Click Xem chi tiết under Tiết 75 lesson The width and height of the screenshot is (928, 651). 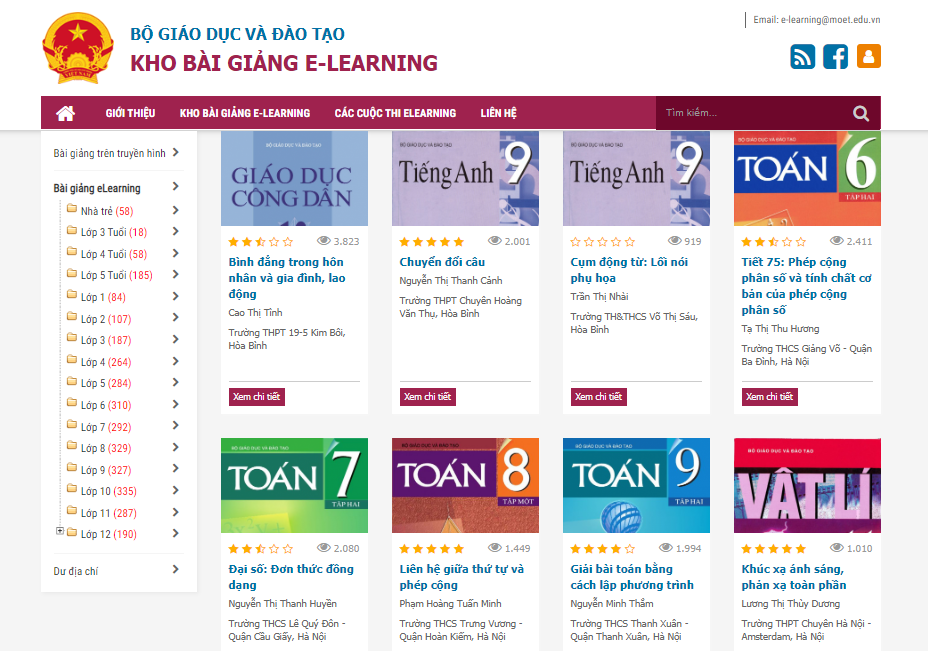(769, 397)
